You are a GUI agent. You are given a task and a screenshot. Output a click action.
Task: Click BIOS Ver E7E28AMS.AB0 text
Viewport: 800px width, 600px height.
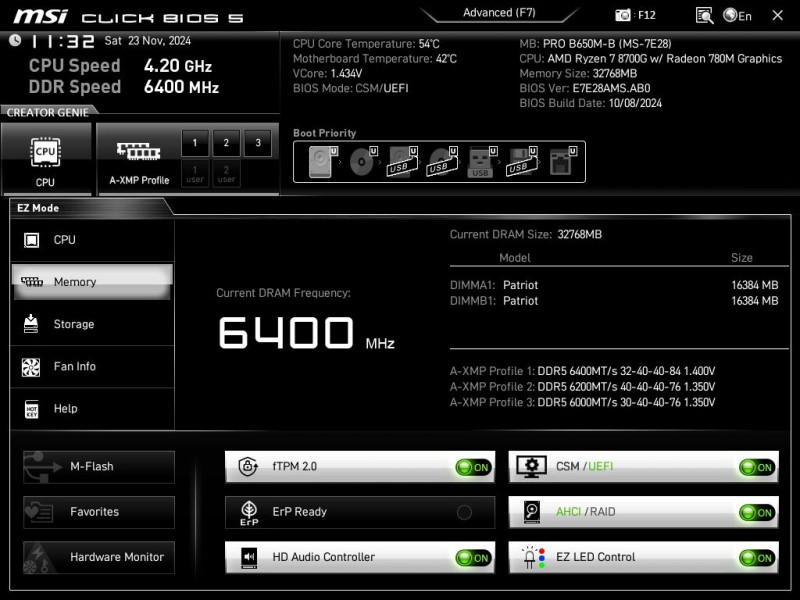coord(585,88)
